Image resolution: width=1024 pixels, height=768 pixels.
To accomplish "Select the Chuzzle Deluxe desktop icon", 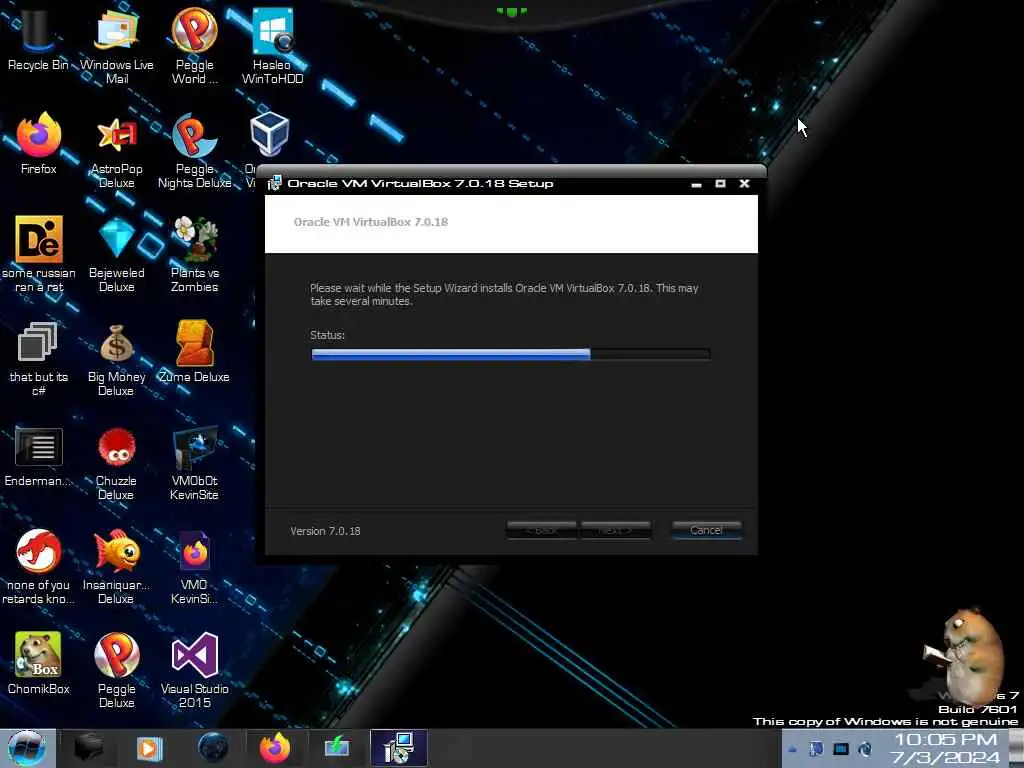I will [116, 462].
